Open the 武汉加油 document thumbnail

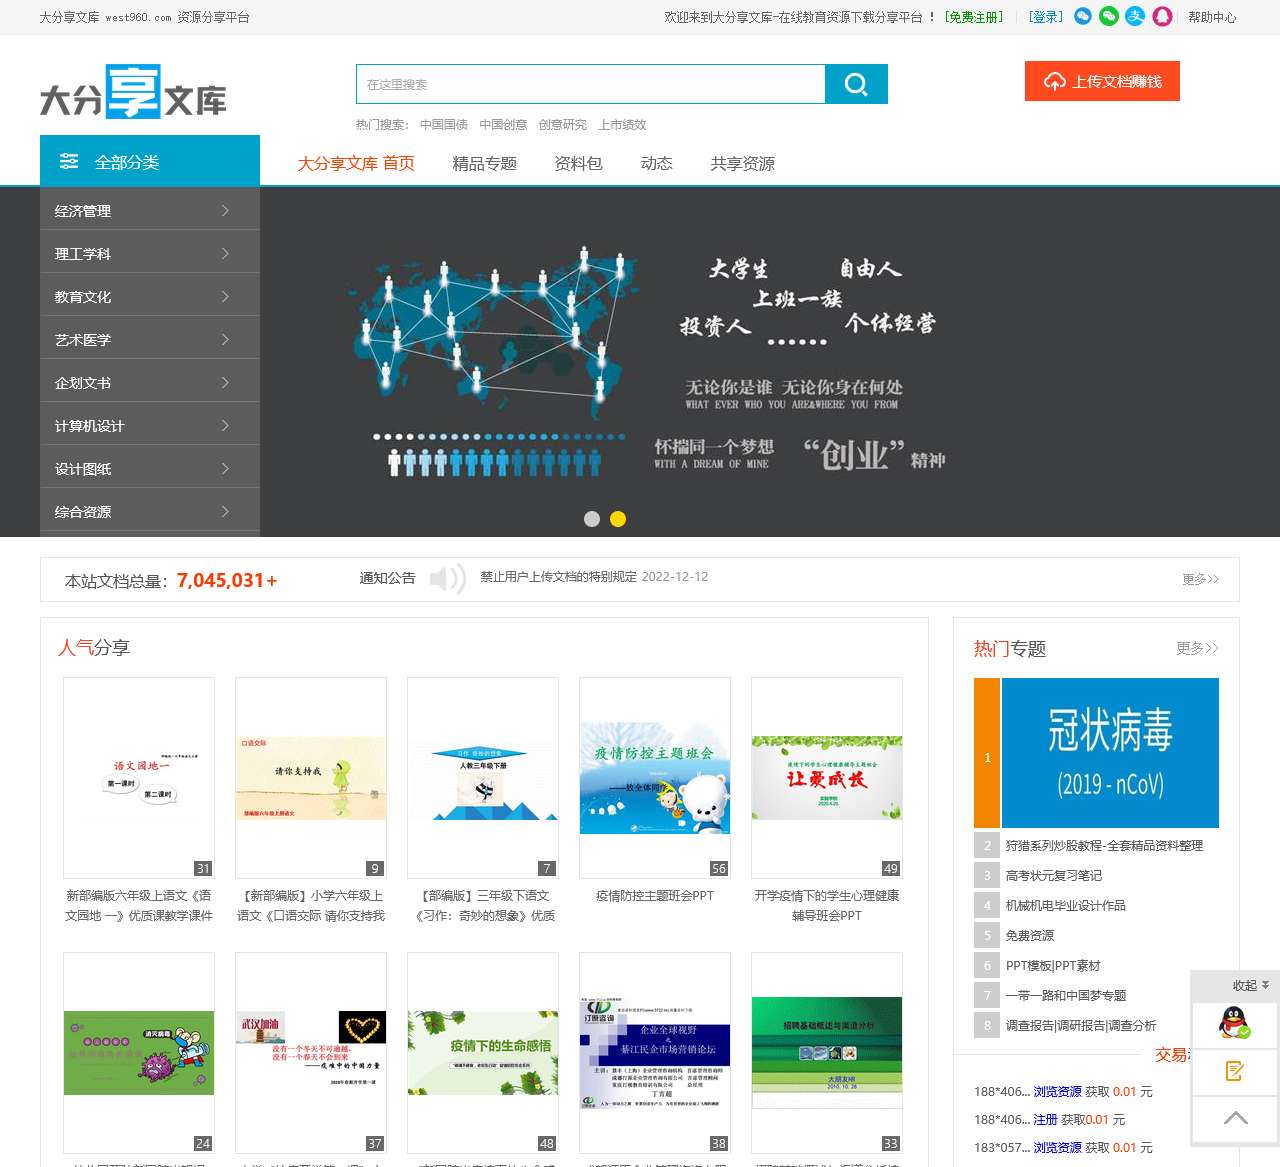pos(311,1053)
